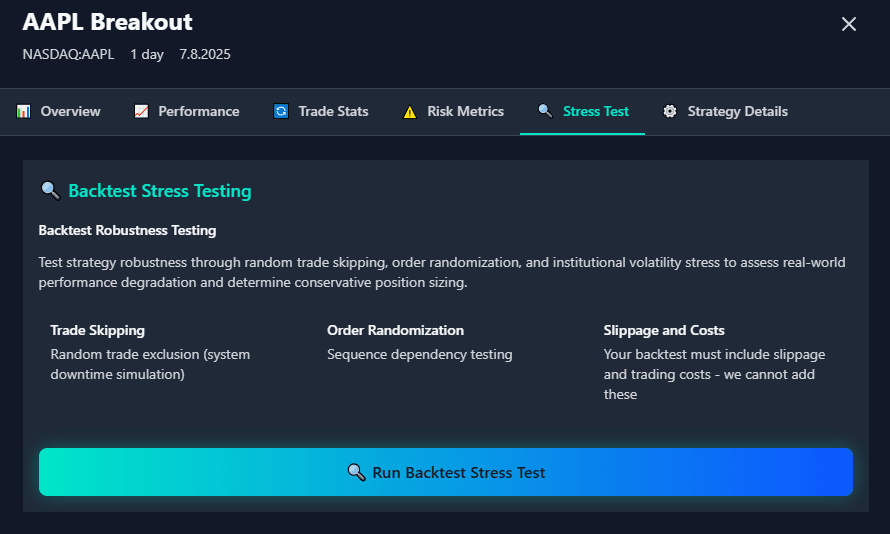Click the gear icon beside Strategy Details
This screenshot has width=890, height=534.
[x=670, y=112]
